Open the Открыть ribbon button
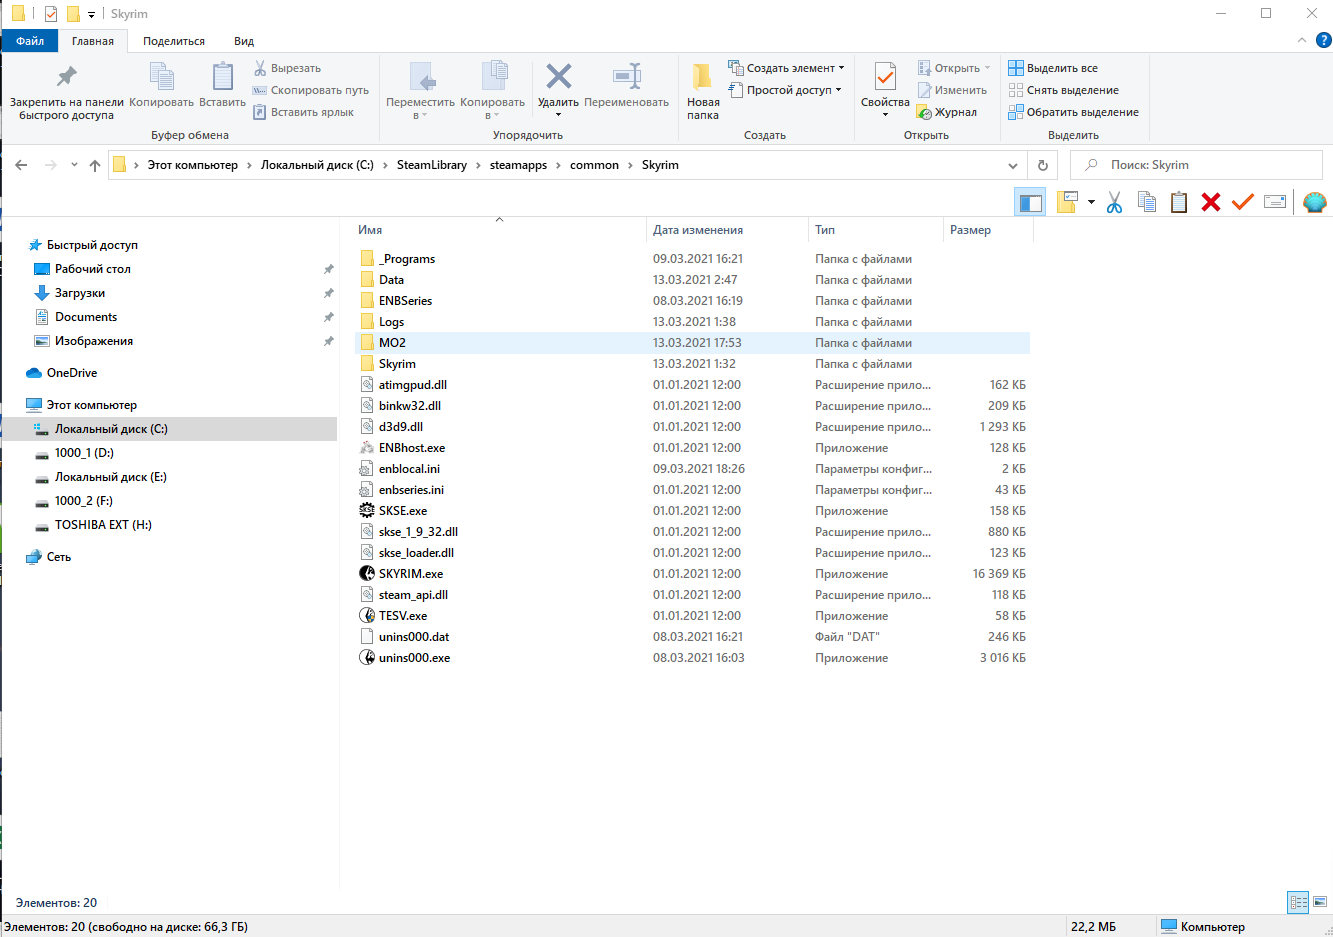 pyautogui.click(x=956, y=68)
